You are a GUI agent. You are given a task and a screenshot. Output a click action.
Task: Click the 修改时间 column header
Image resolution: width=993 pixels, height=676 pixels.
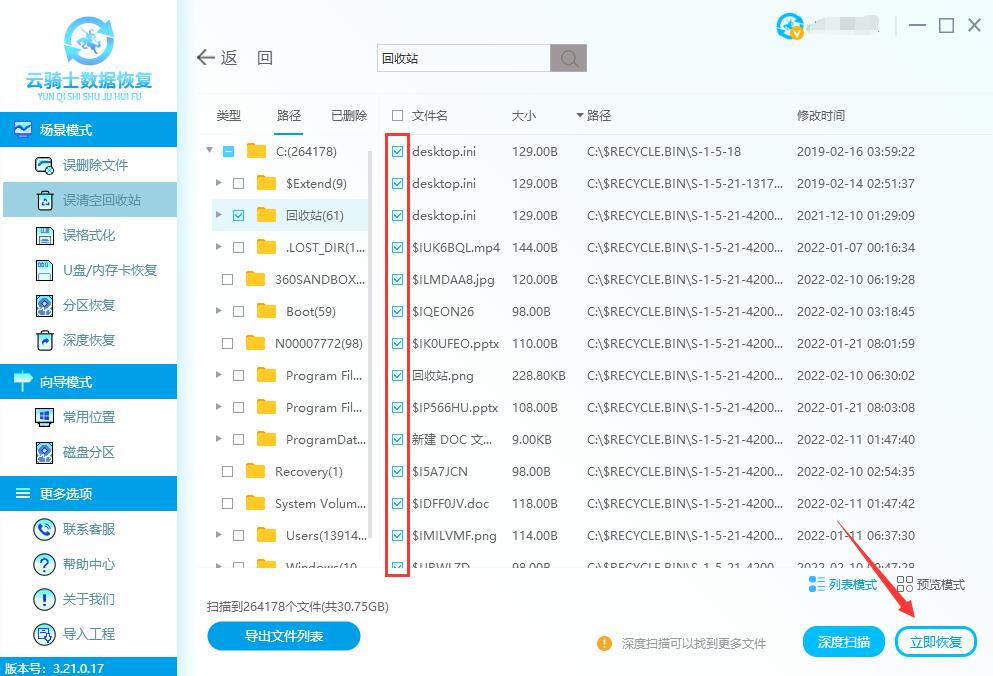coord(821,115)
